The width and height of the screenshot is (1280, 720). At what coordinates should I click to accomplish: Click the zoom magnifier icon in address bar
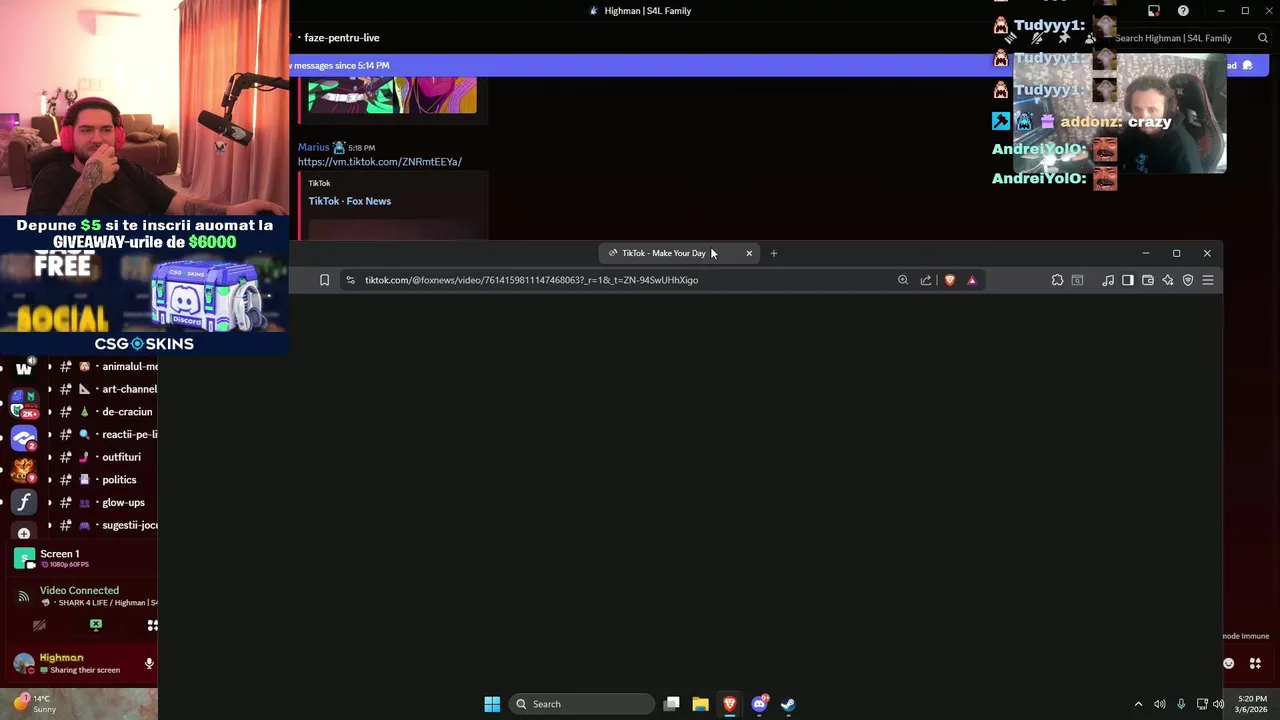tap(903, 280)
